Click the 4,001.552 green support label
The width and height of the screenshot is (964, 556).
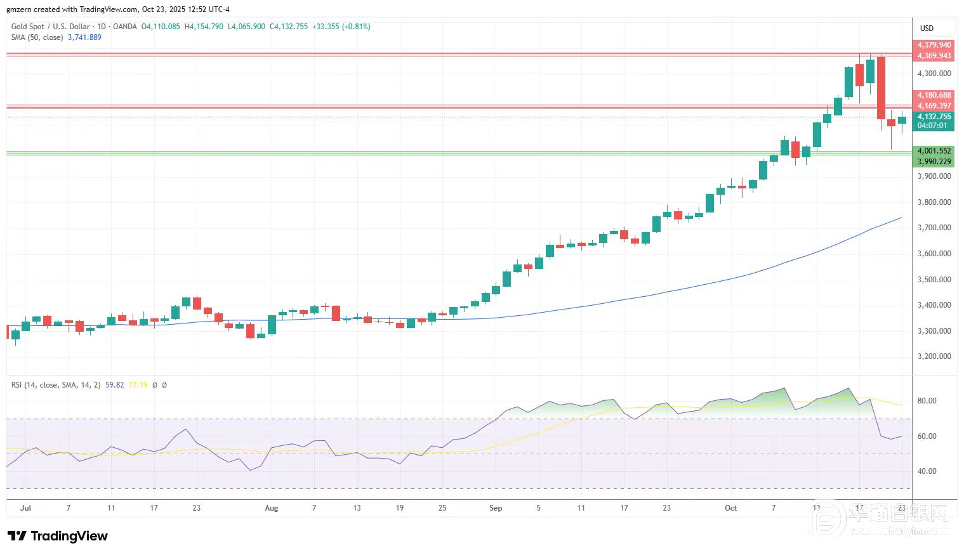tap(933, 150)
